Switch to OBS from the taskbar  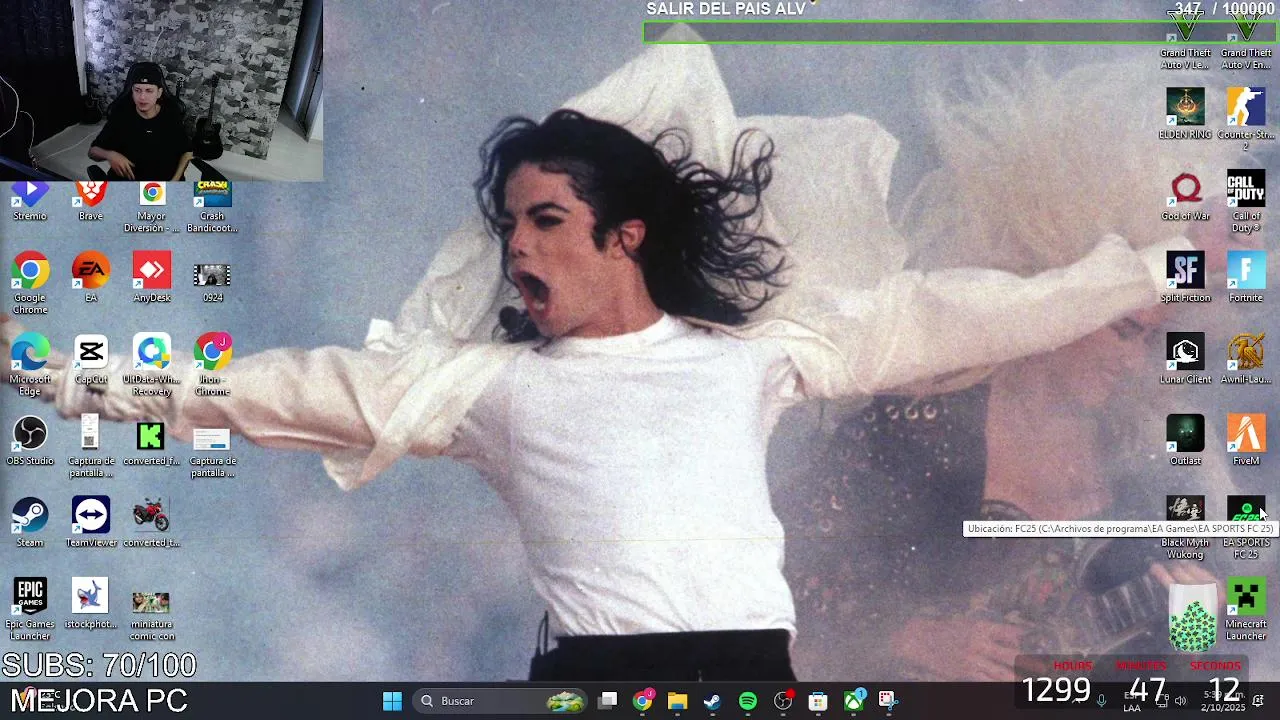(783, 701)
